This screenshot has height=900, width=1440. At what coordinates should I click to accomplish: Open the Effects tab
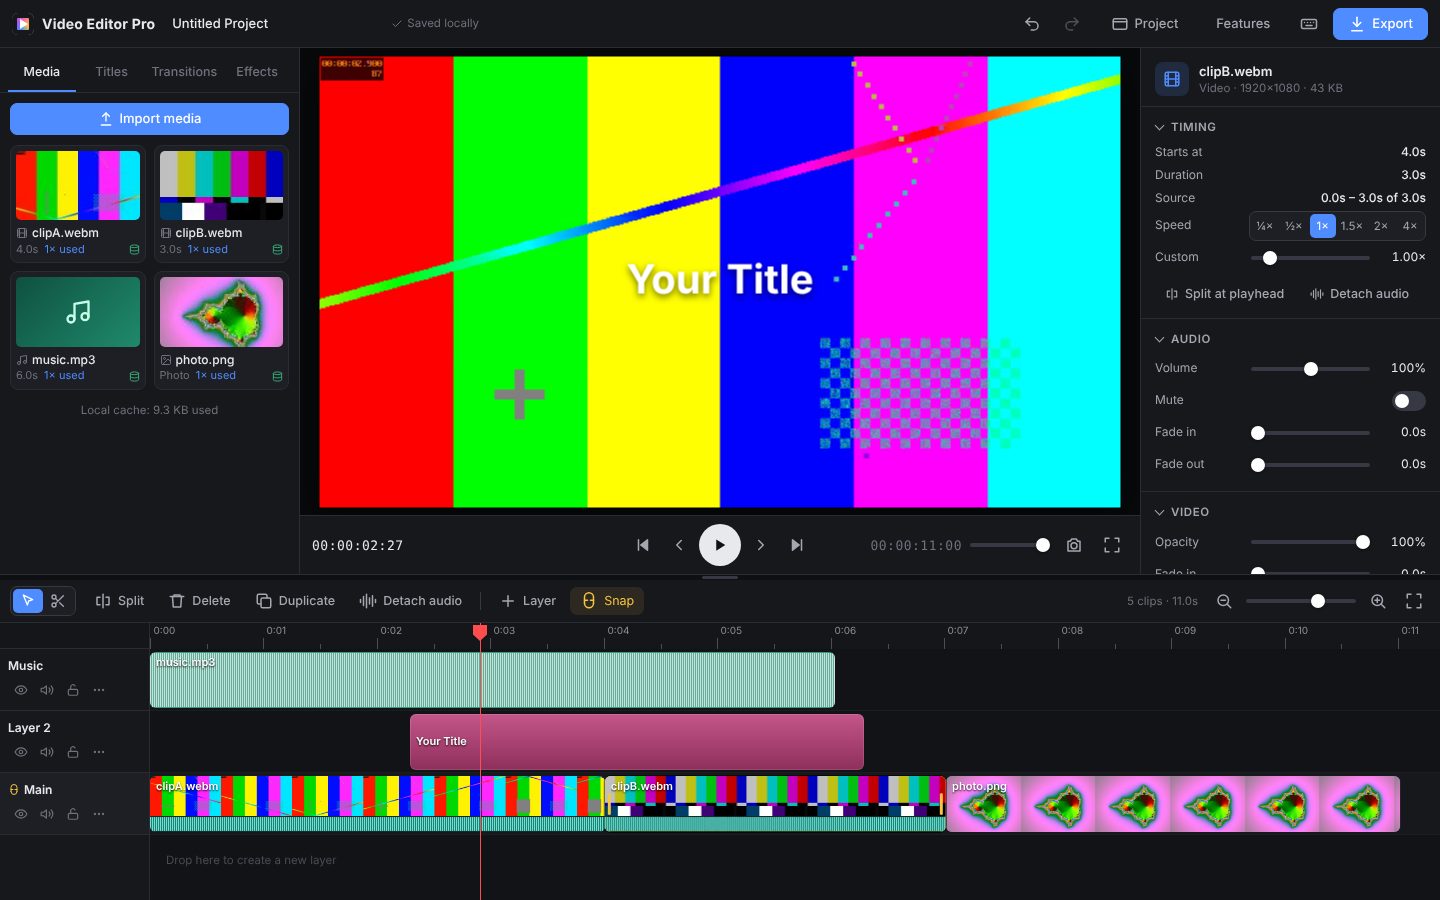257,72
